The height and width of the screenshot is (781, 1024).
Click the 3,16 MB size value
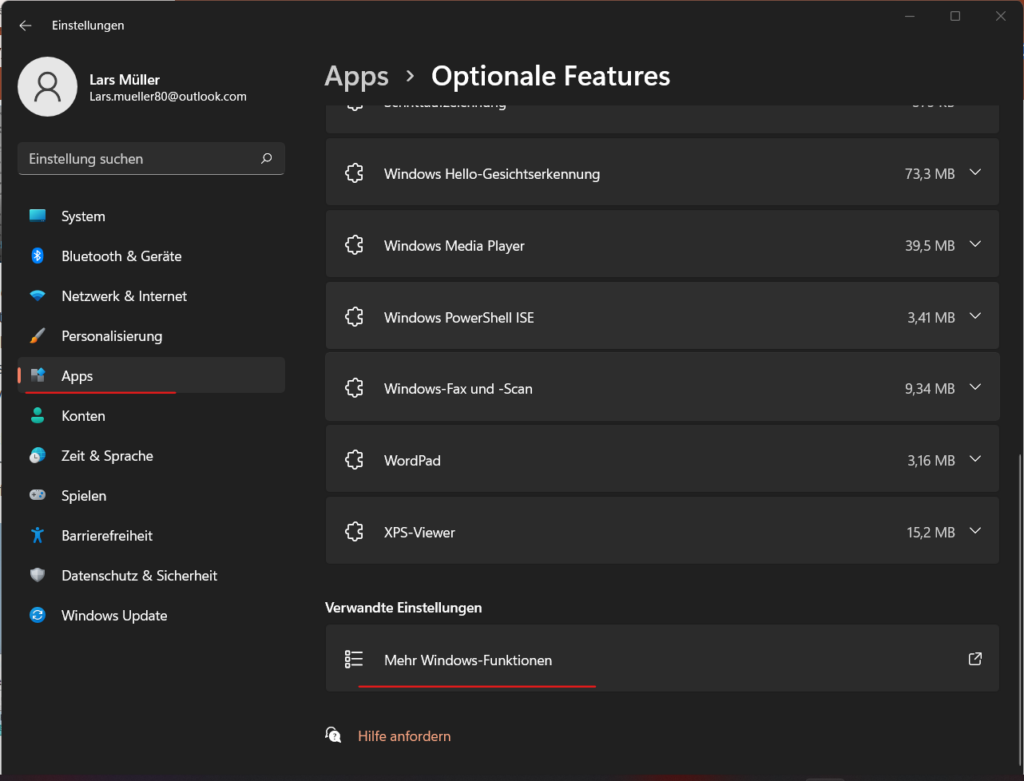[931, 460]
